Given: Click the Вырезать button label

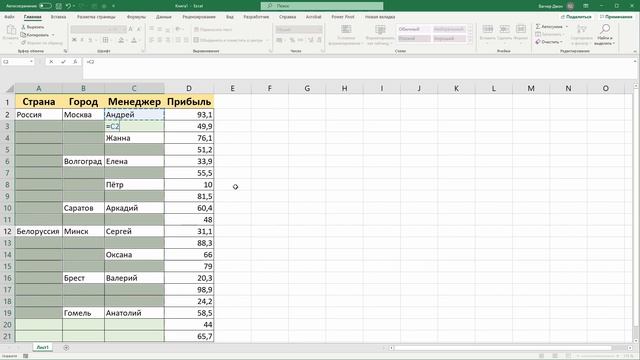Looking at the screenshot, I should tap(36, 27).
